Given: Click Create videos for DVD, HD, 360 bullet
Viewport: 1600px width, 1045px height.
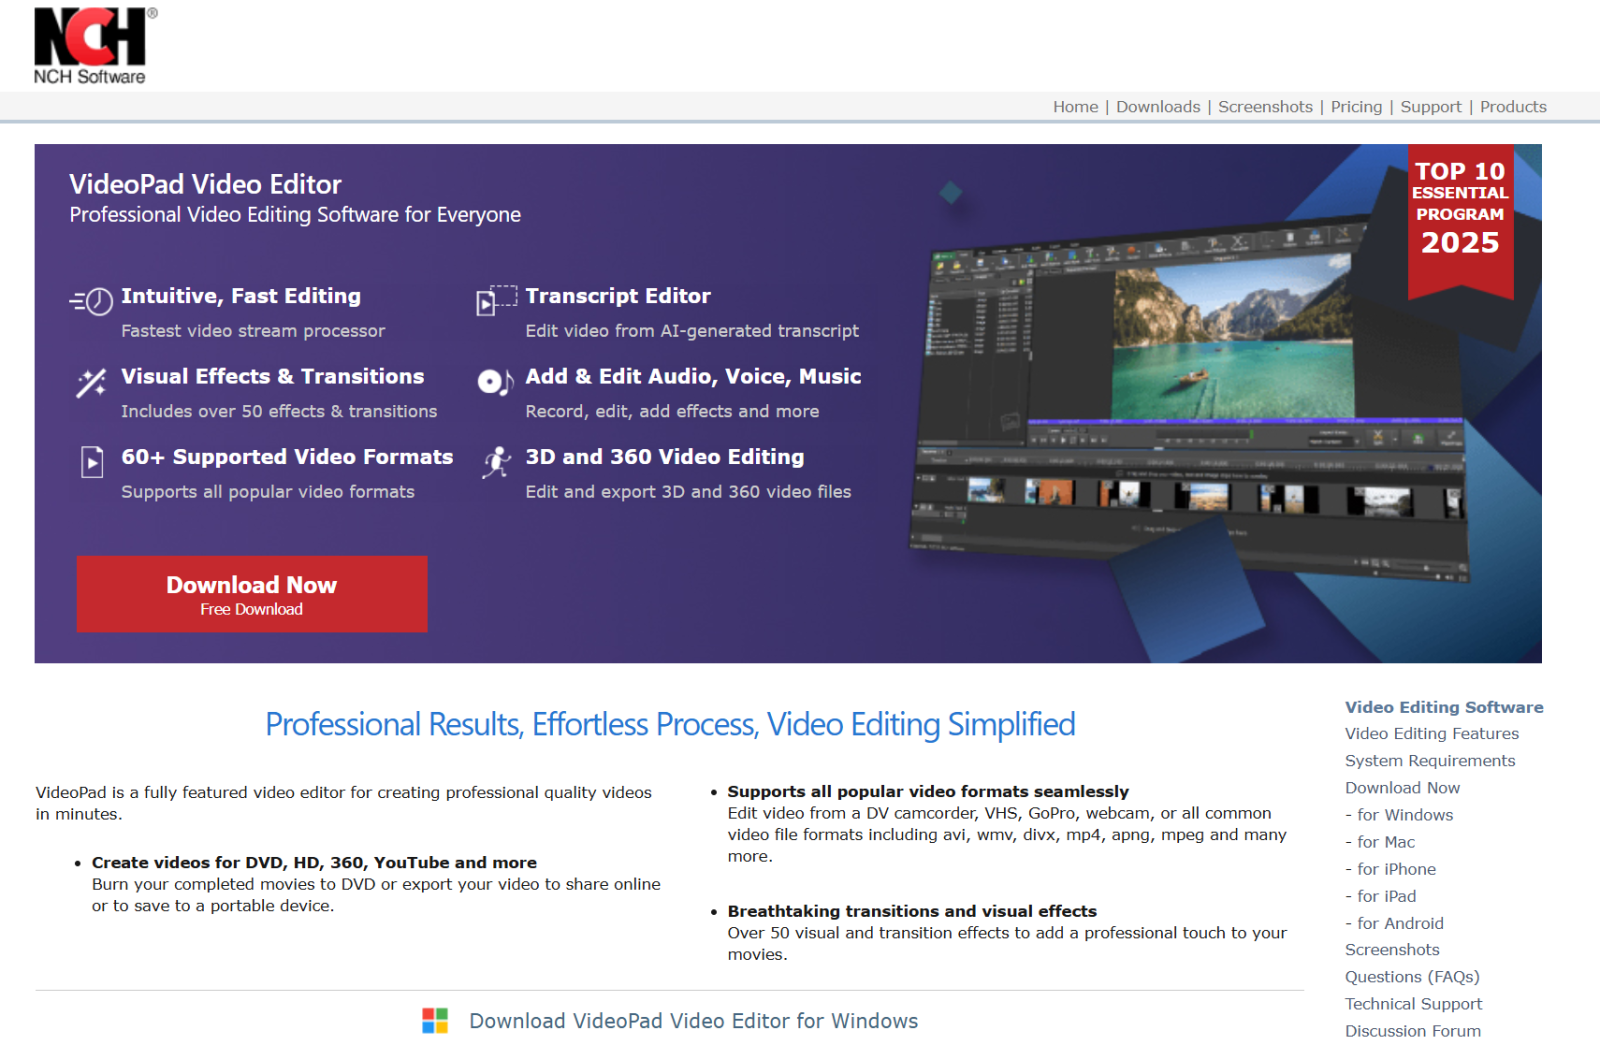Looking at the screenshot, I should 314,863.
